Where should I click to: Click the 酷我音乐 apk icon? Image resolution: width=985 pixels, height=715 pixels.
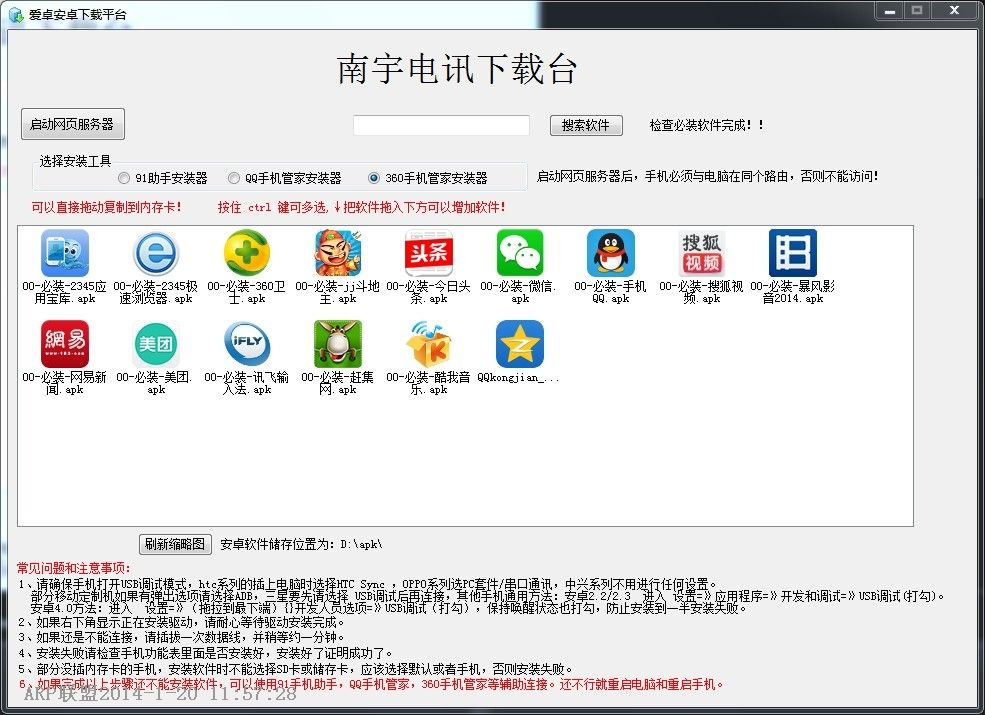[x=429, y=344]
